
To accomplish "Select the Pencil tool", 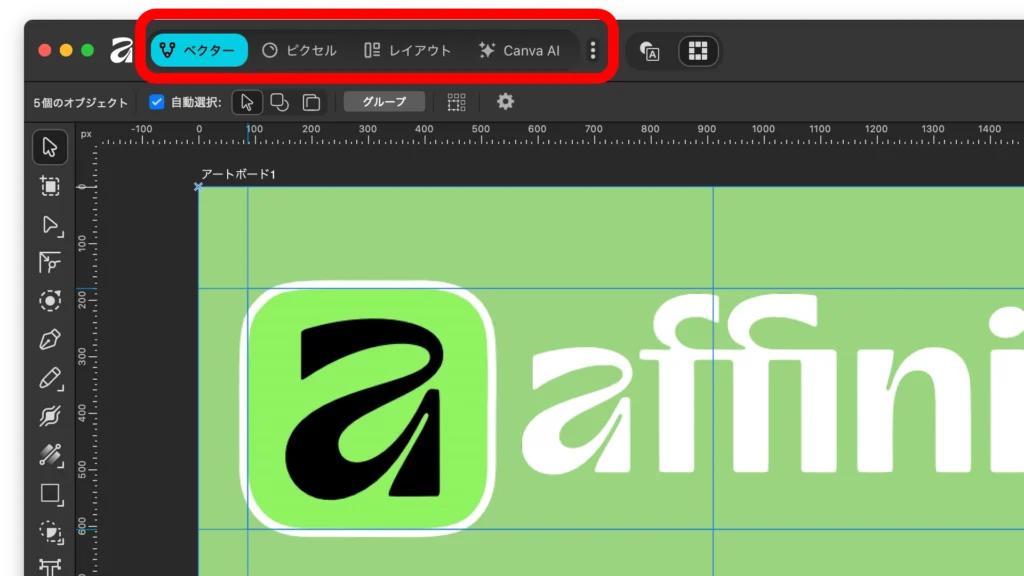I will tap(48, 378).
